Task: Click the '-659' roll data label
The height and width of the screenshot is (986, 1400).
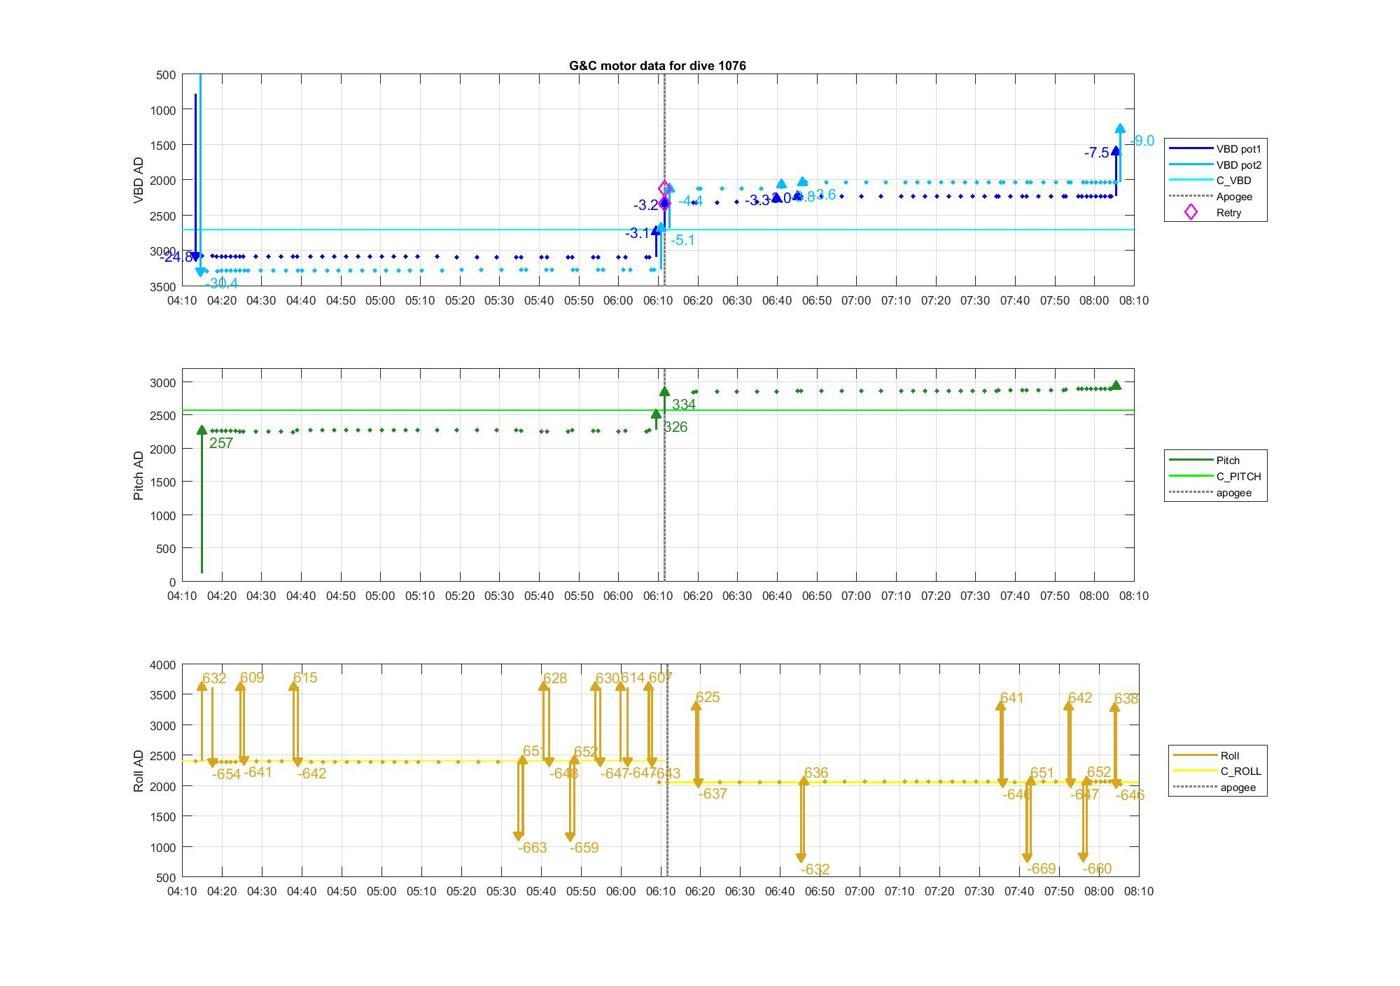Action: coord(585,848)
